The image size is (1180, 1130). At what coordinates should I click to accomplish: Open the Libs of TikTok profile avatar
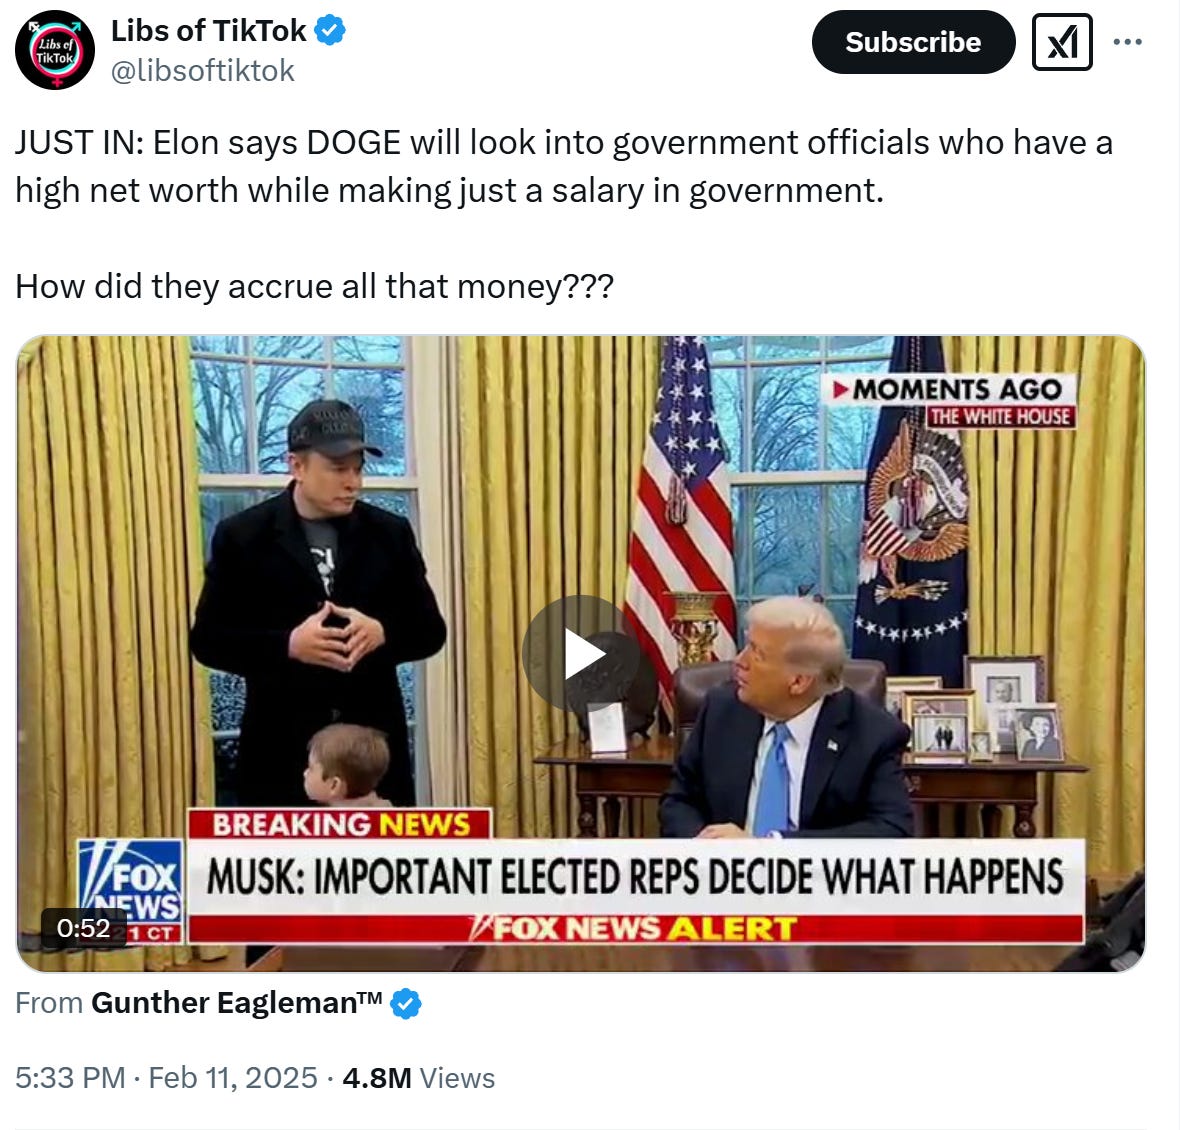coord(55,50)
